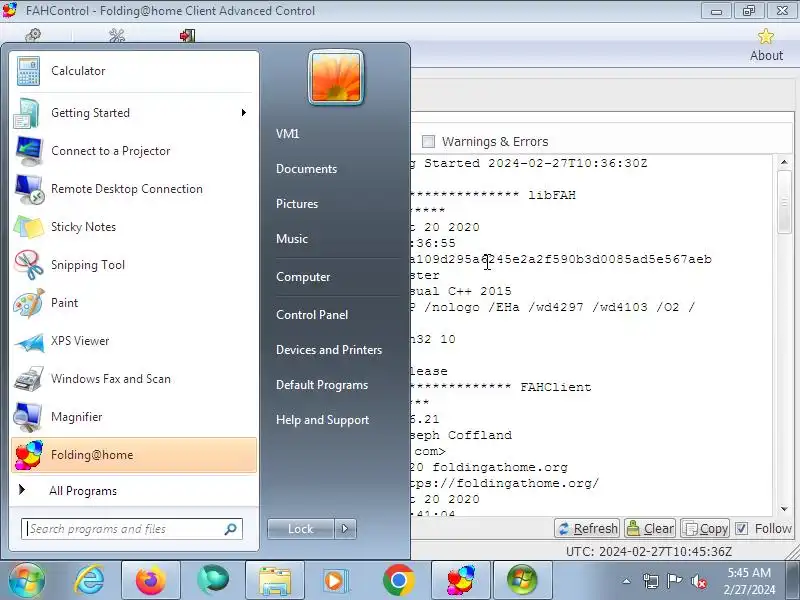Click the Windows Start orb
Viewport: 800px width, 600px height.
27,580
